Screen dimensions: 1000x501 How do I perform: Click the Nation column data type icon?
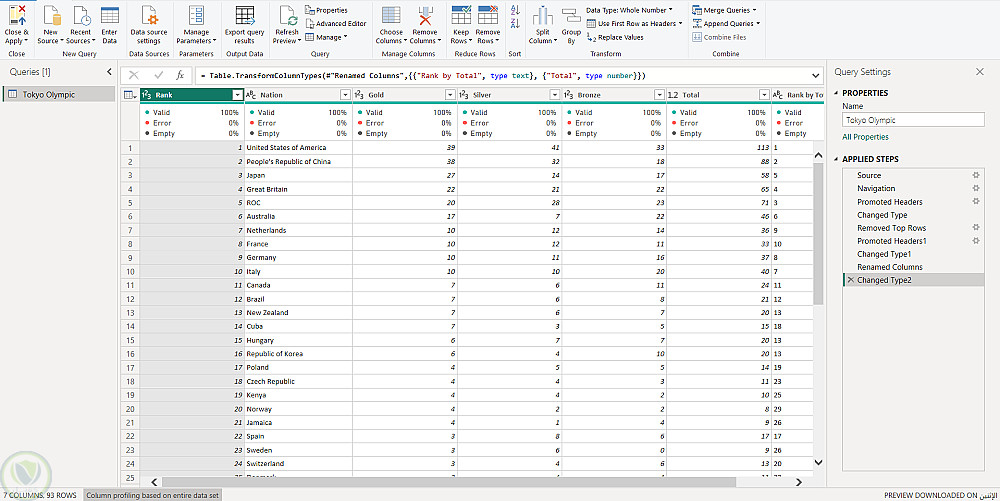(251, 95)
